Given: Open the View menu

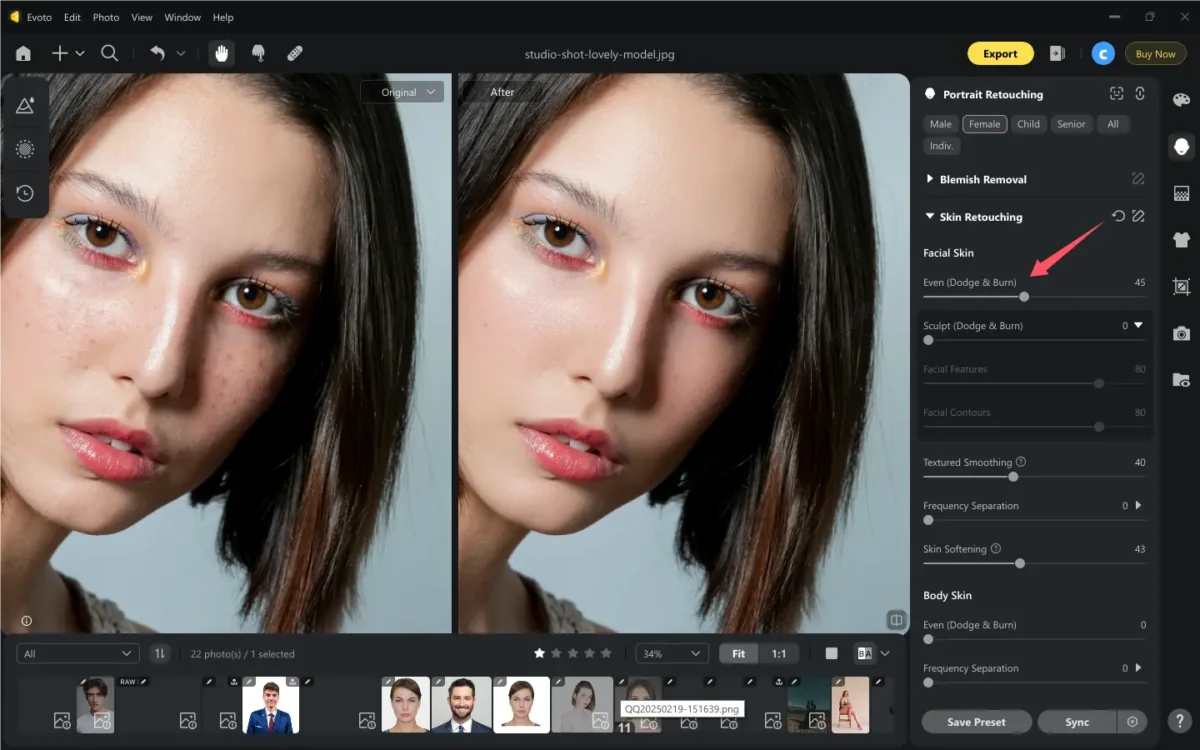Looking at the screenshot, I should click(x=142, y=17).
